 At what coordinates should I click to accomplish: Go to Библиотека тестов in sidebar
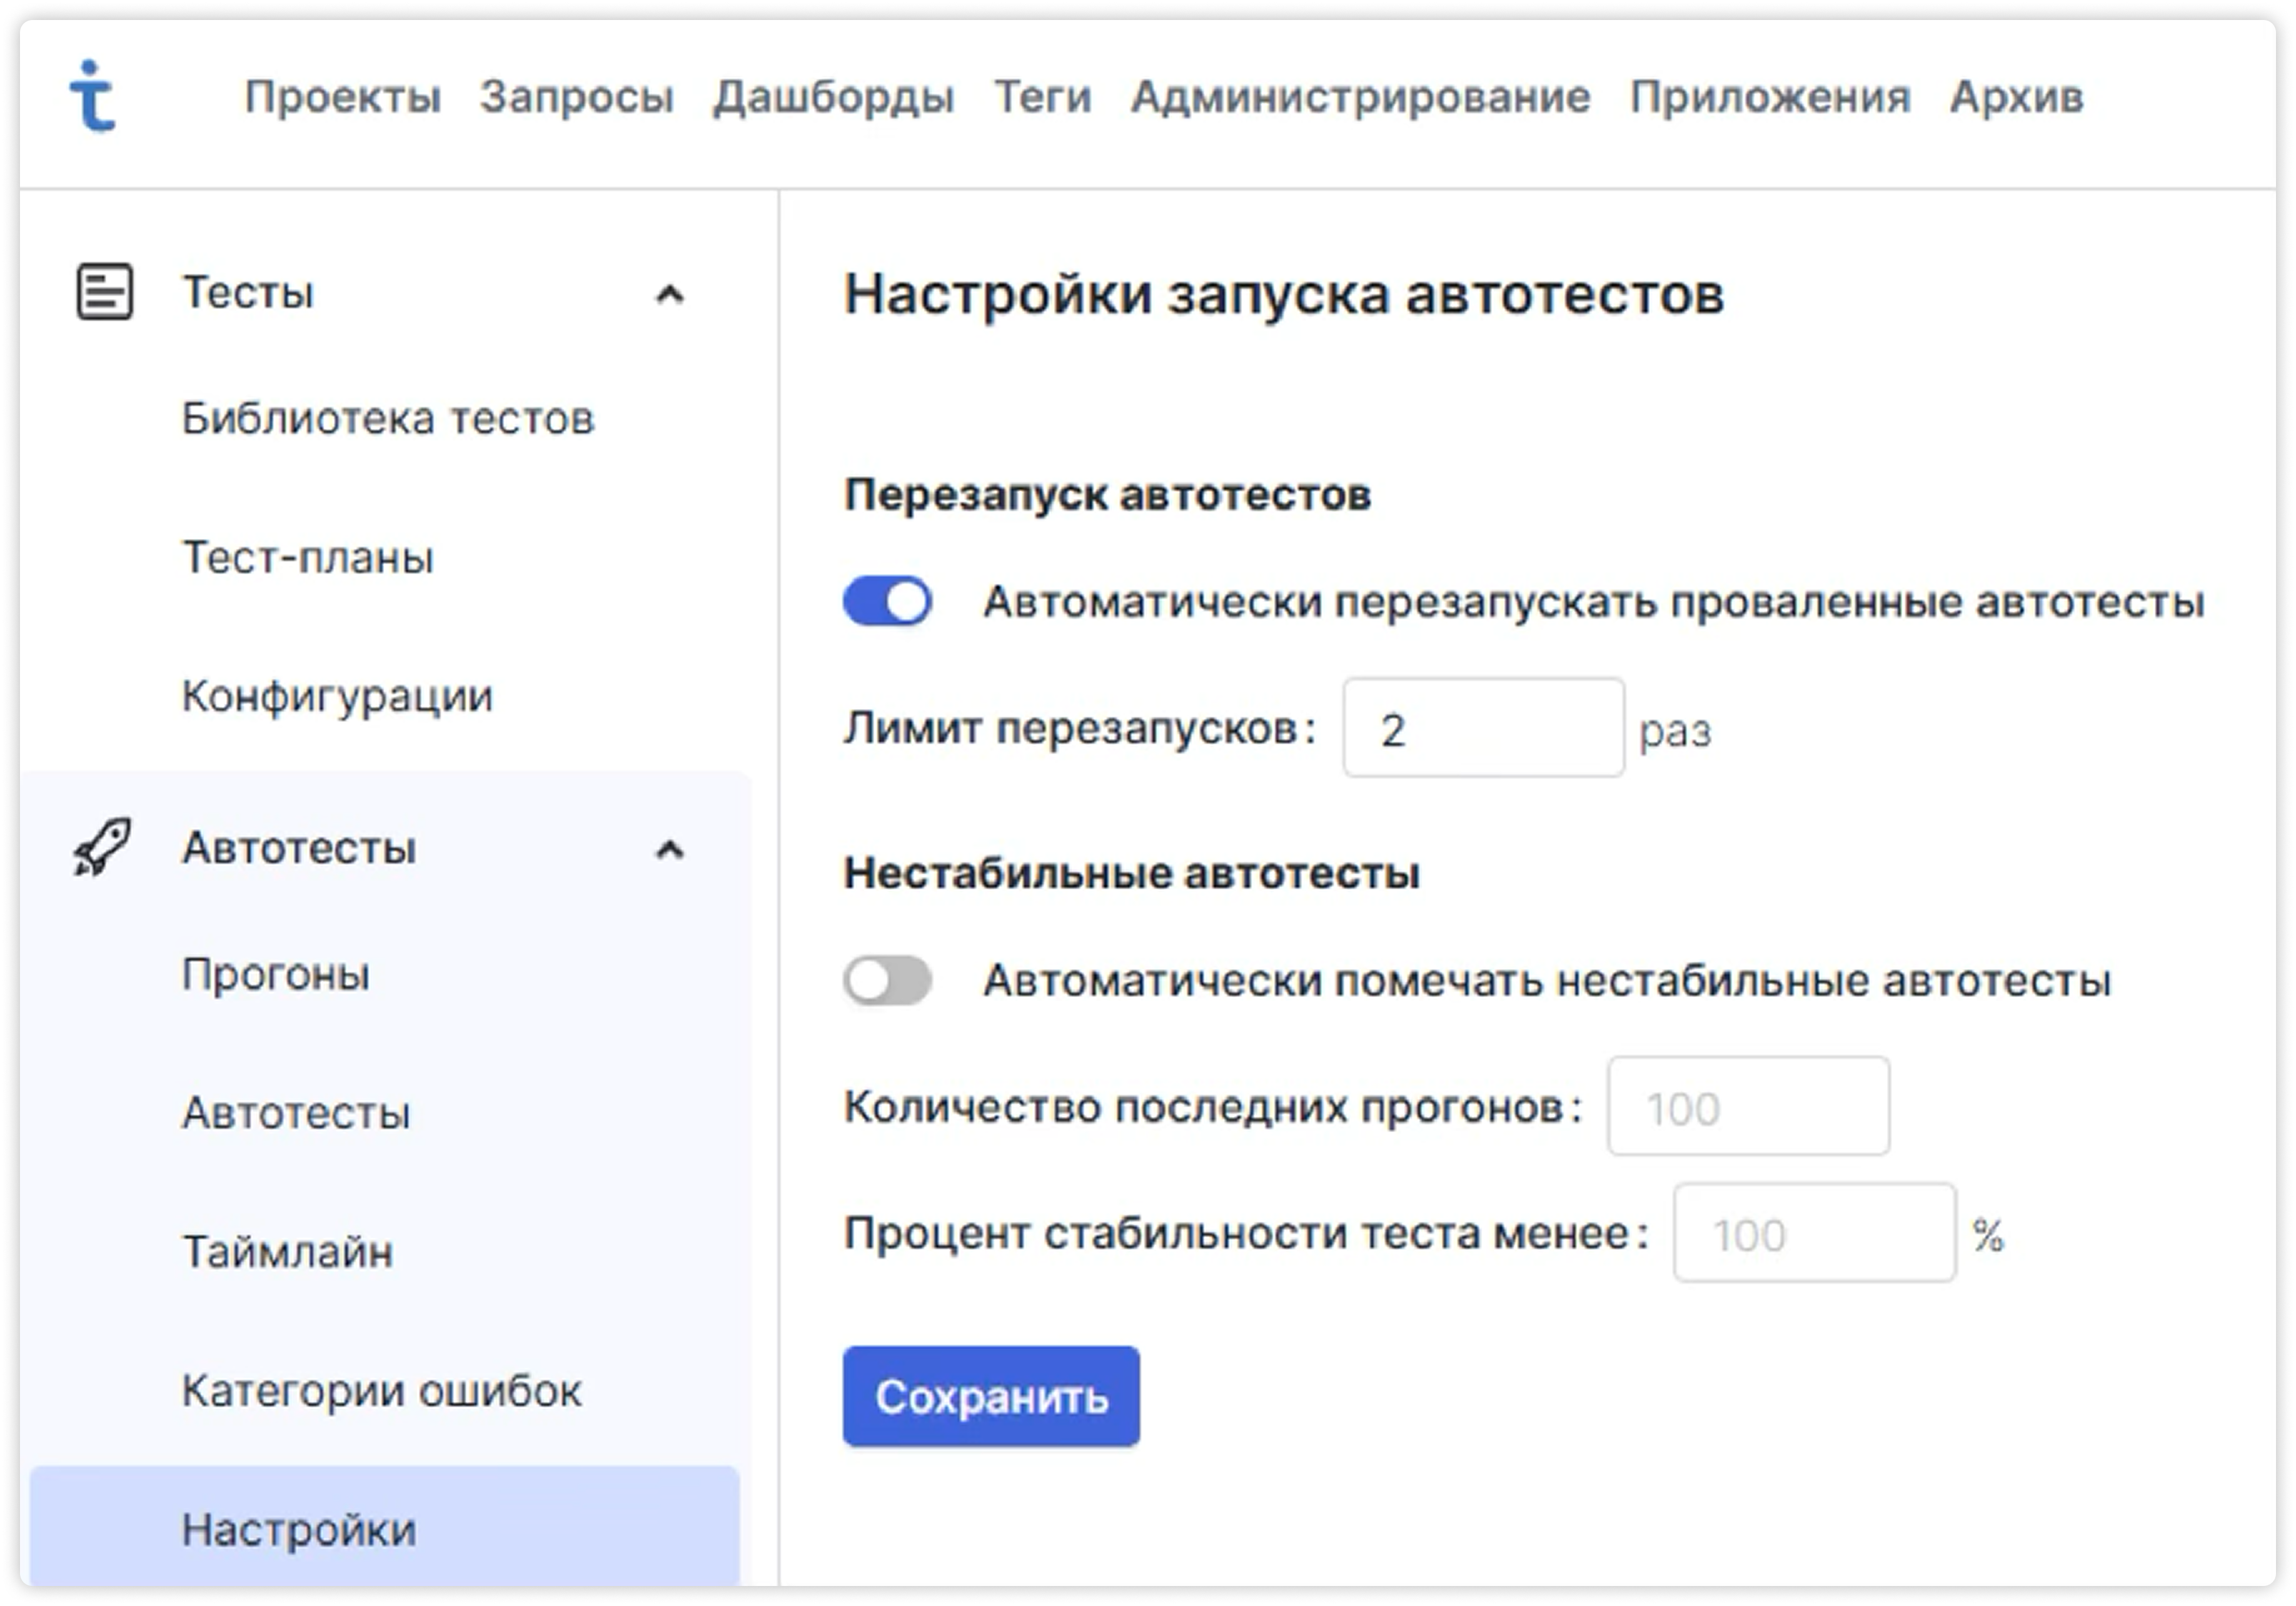click(388, 418)
